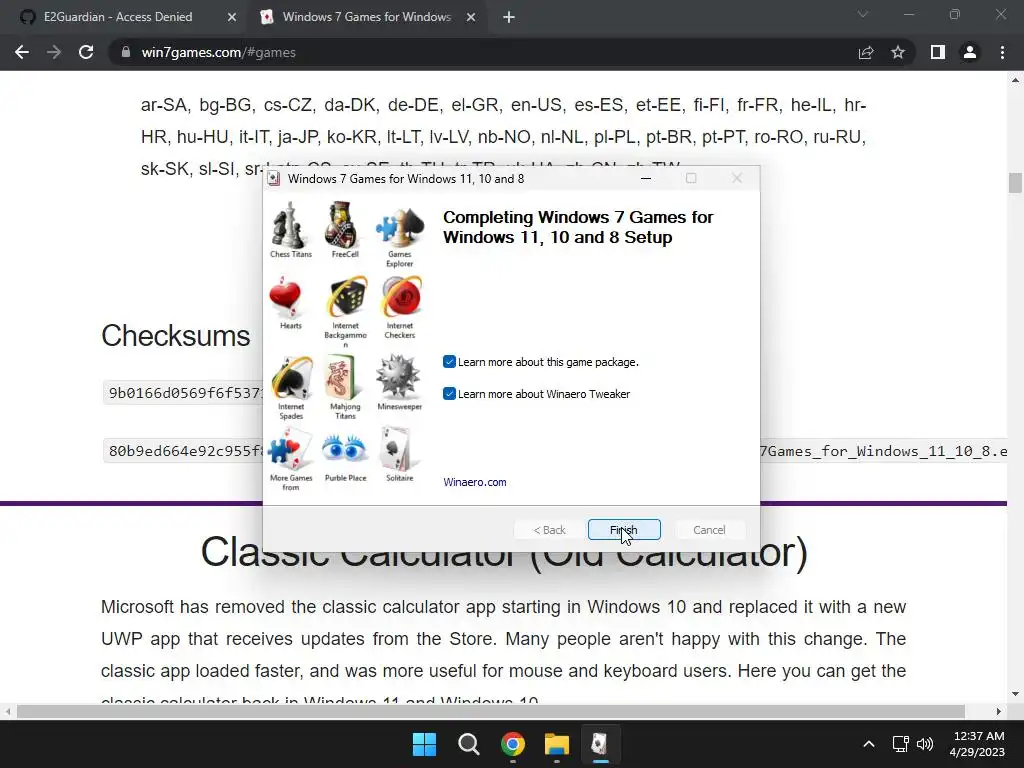Uncheck Learn more about this game package
The width and height of the screenshot is (1024, 768).
tap(449, 362)
